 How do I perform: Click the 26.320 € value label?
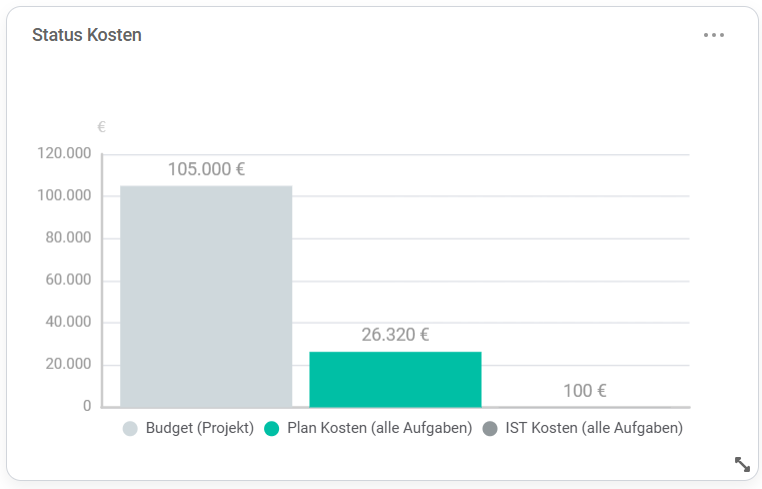pos(395,335)
